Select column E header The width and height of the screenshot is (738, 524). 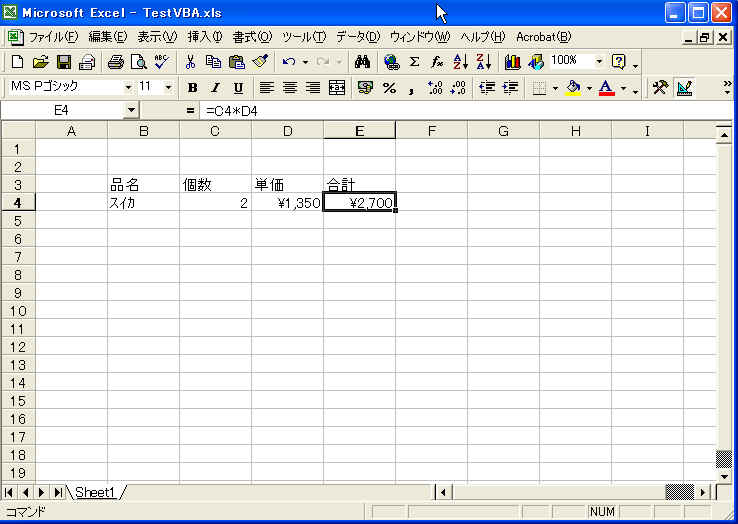tap(359, 131)
